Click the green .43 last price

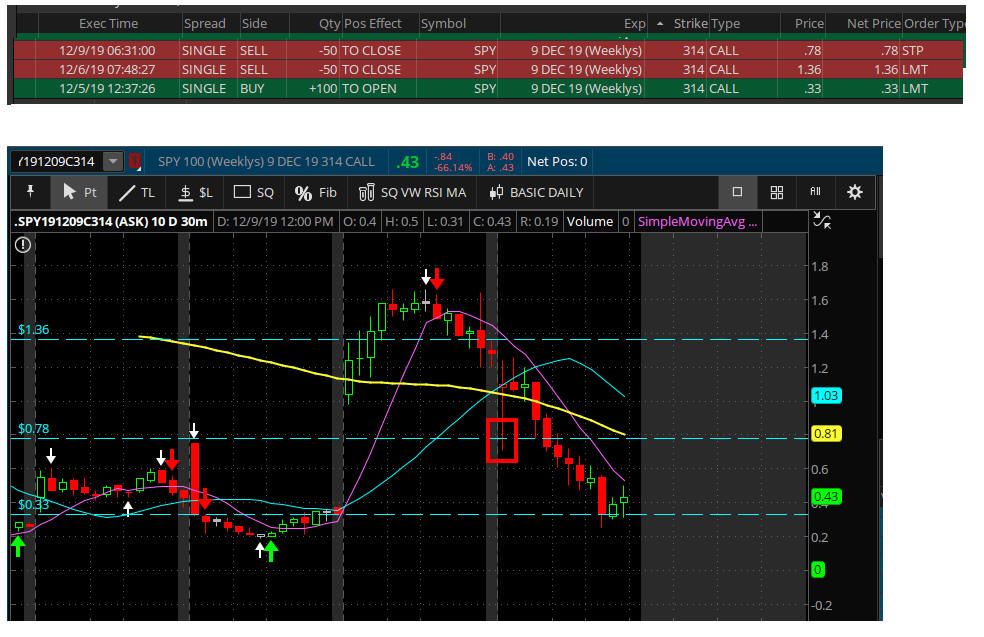(x=407, y=162)
